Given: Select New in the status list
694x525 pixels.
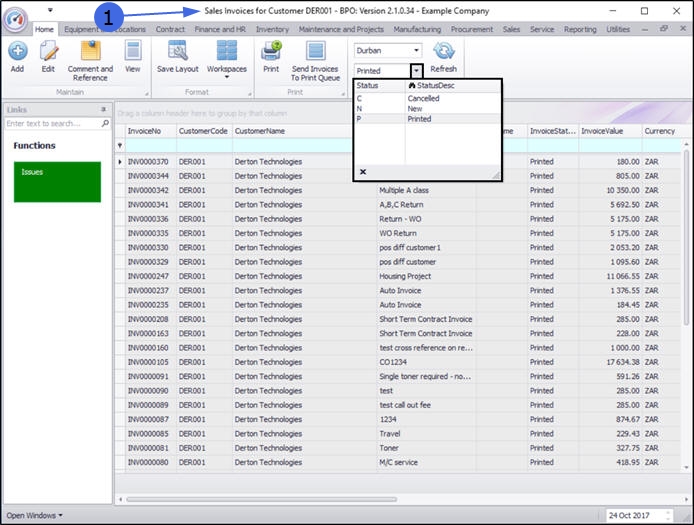Looking at the screenshot, I should [415, 108].
